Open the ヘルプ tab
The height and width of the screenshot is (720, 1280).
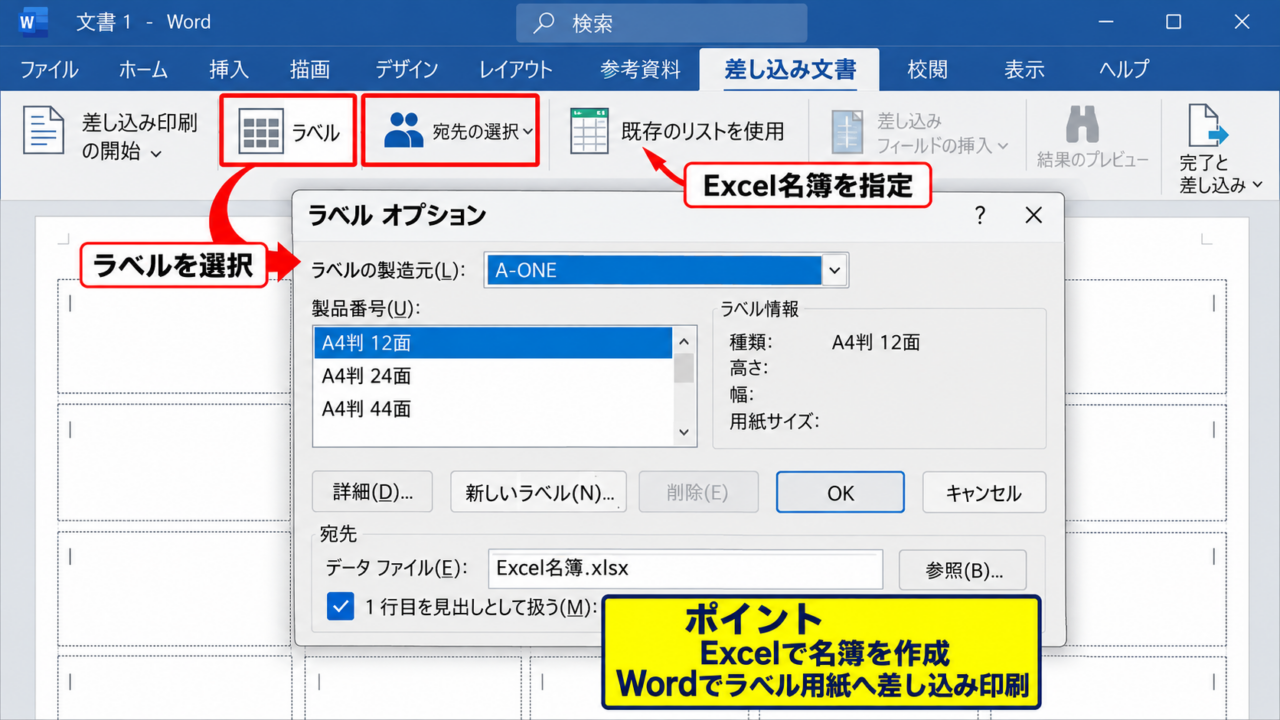pyautogui.click(x=1124, y=69)
